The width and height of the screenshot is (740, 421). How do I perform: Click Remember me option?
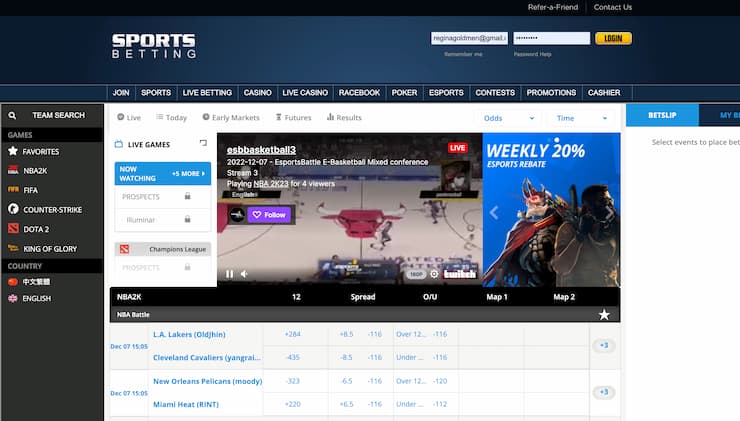pyautogui.click(x=463, y=54)
